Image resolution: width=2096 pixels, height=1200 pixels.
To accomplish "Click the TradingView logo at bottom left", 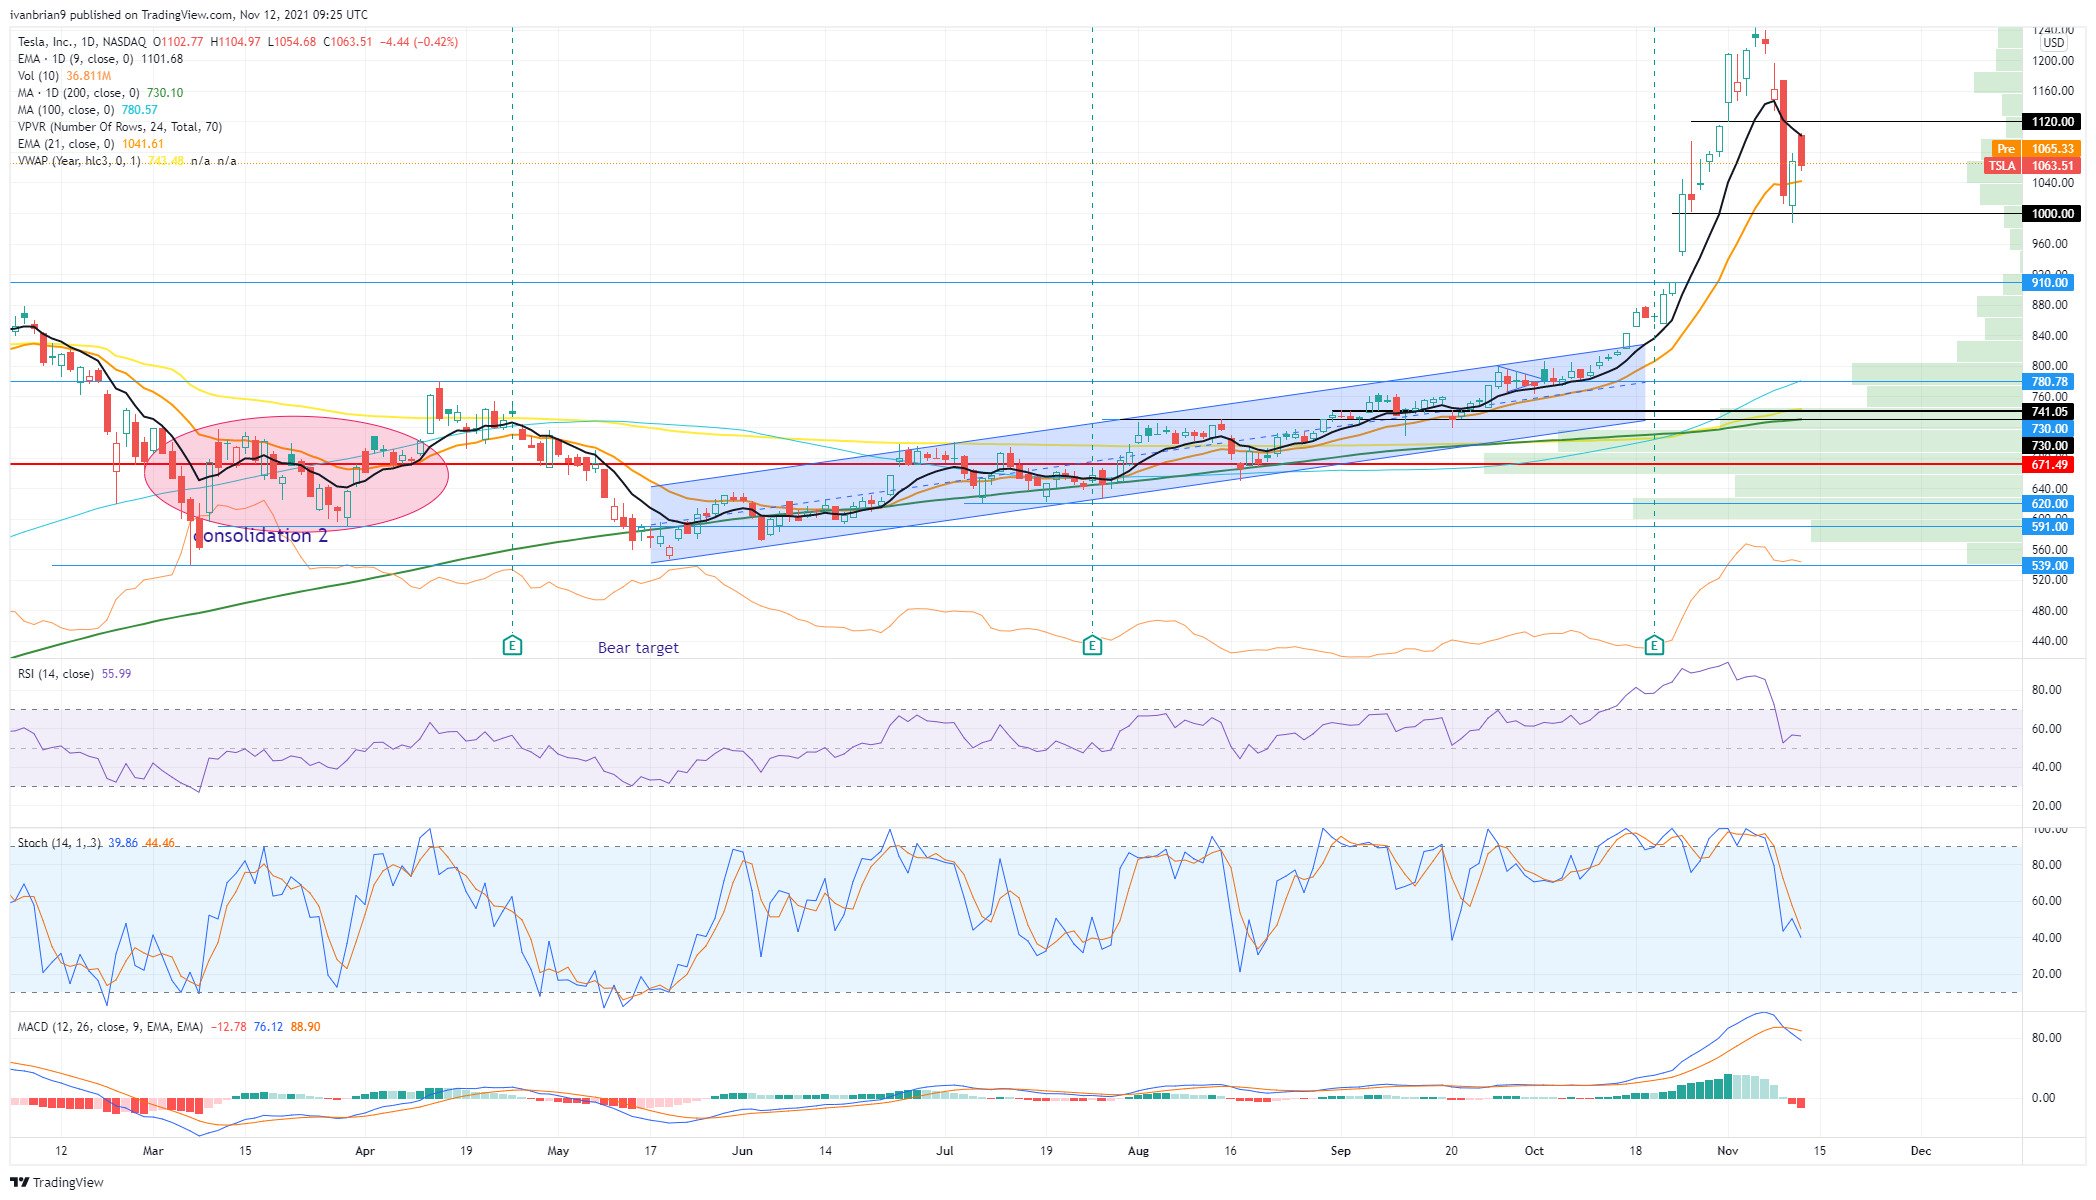I will pos(57,1182).
